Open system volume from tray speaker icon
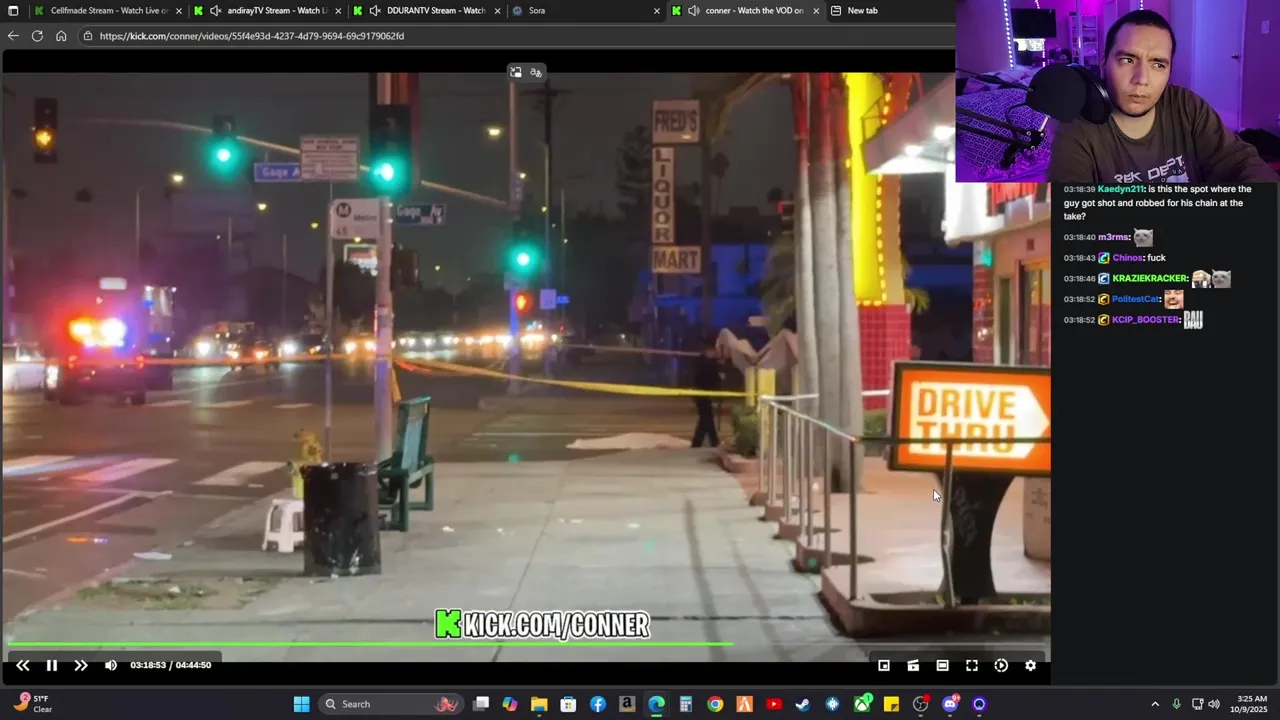The image size is (1280, 720). (1214, 704)
